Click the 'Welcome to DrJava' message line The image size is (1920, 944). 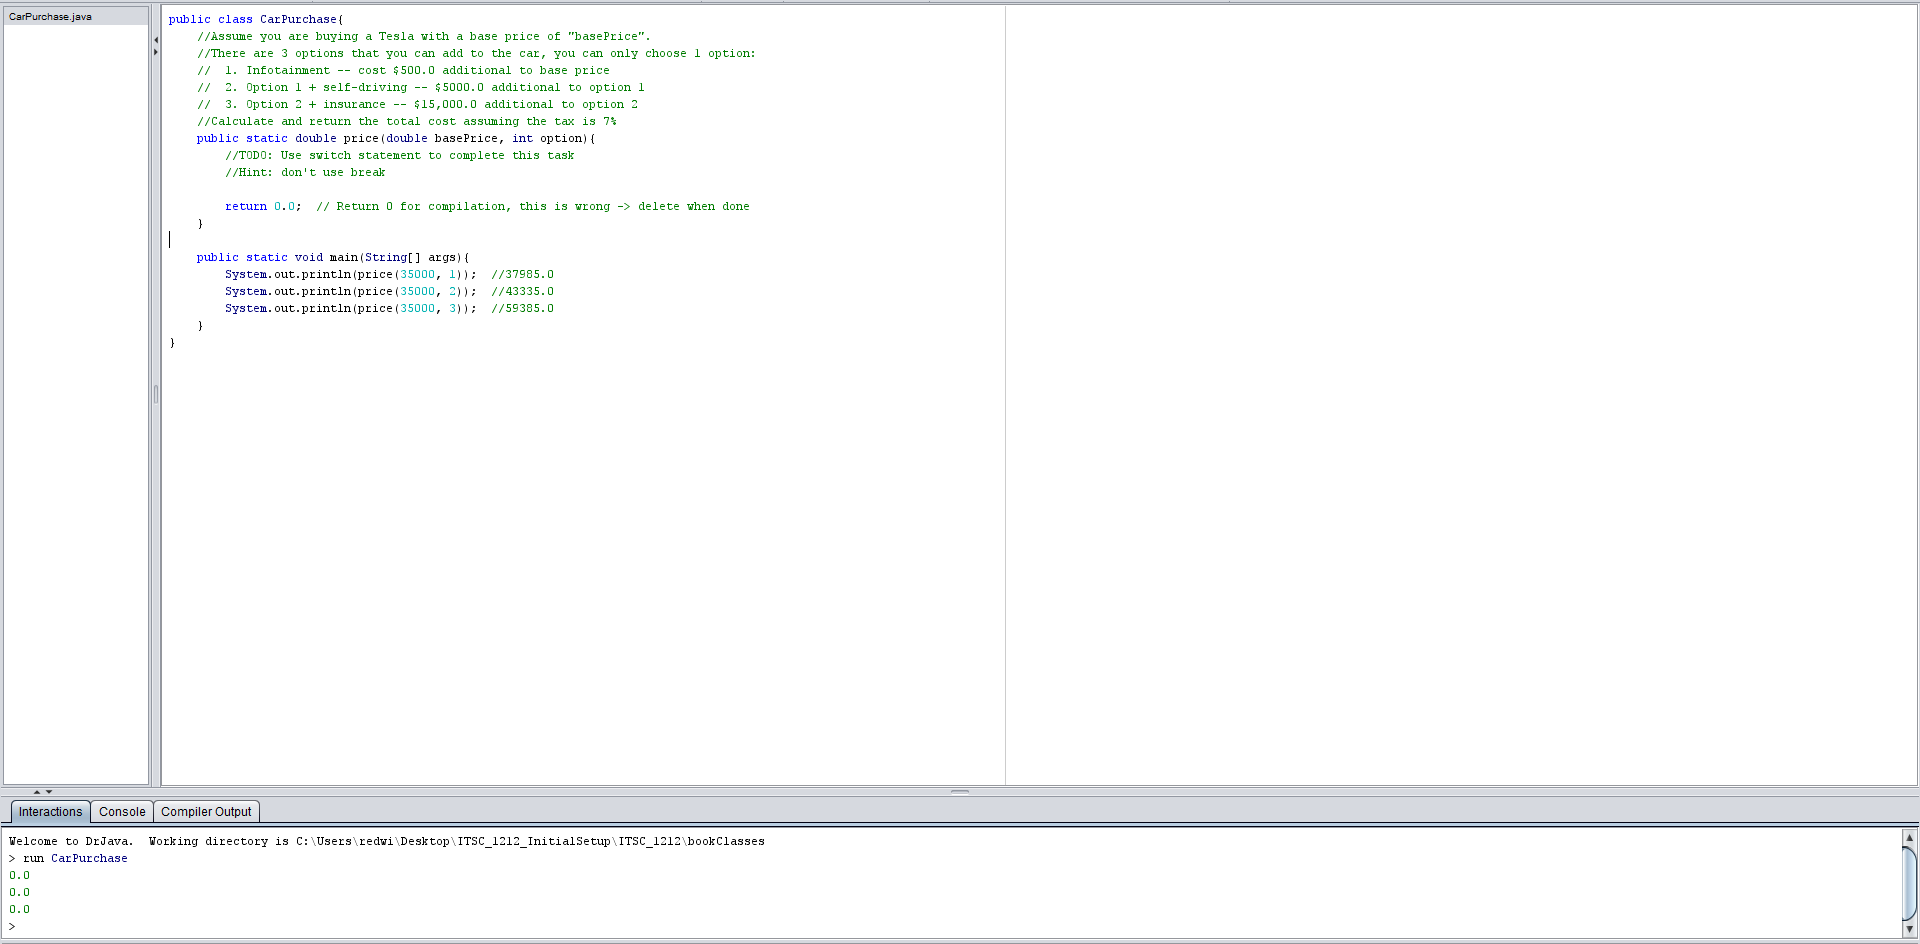click(387, 841)
